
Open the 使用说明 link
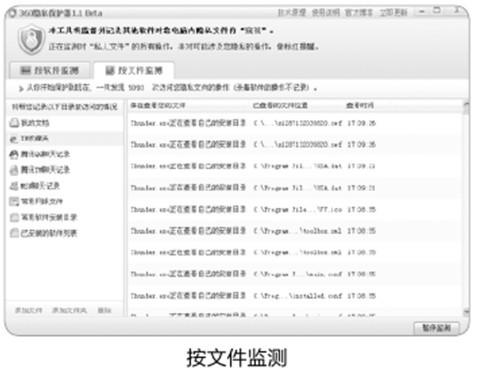point(325,13)
